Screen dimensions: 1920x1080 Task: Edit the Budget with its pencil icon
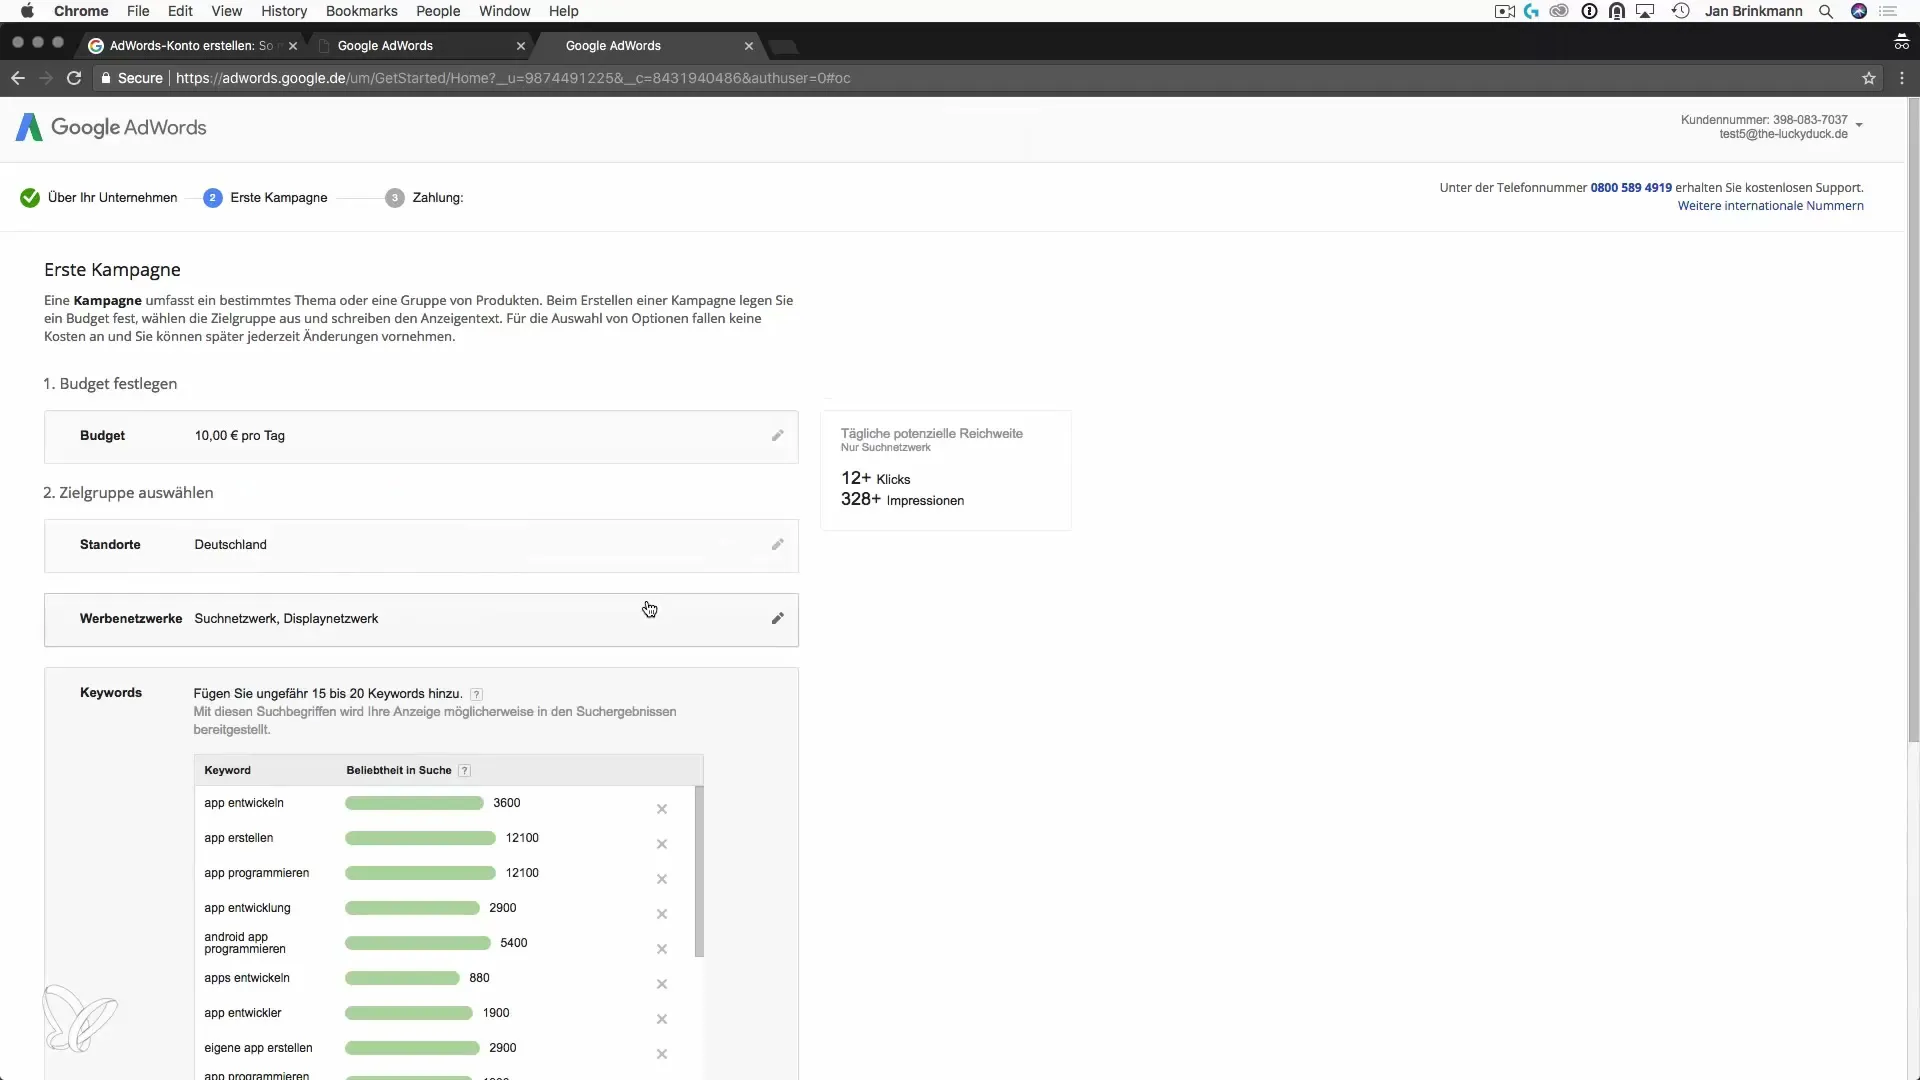[777, 436]
